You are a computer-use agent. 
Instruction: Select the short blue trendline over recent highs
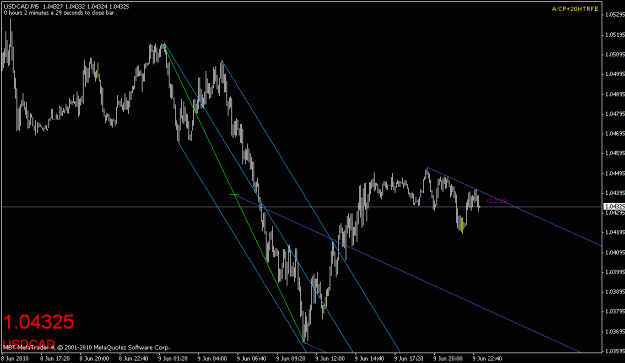(514, 206)
